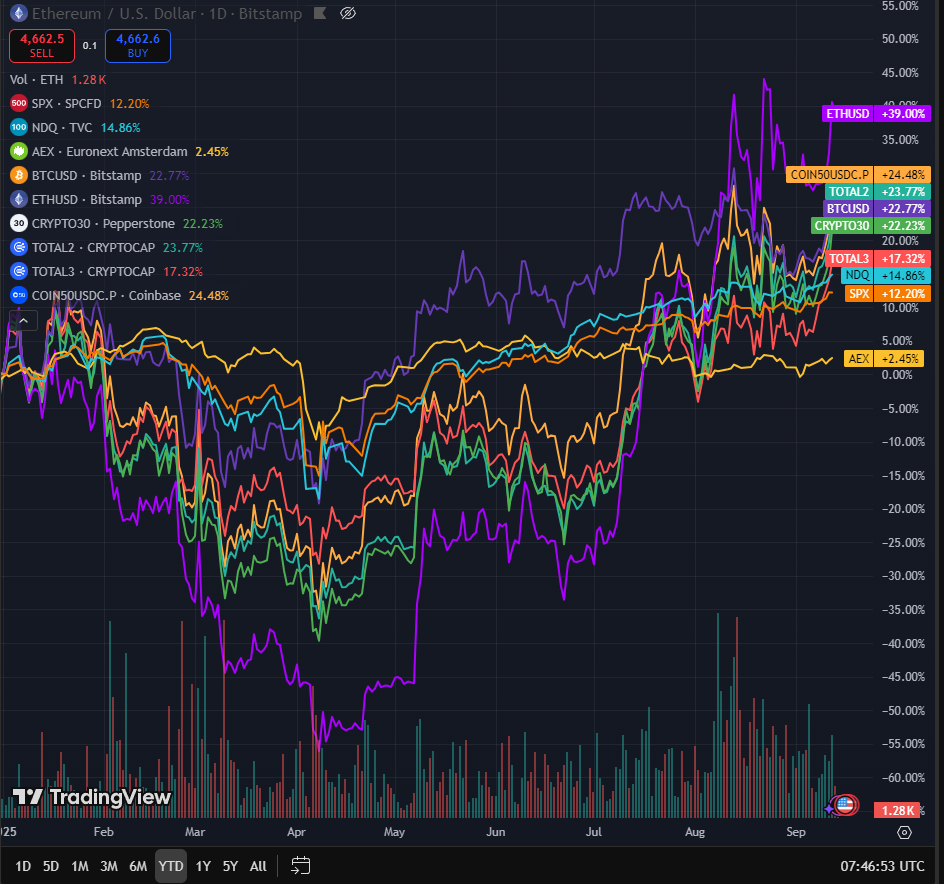944x884 pixels.
Task: Click the TOTAL3 +17.32% price label
Action: [878, 258]
